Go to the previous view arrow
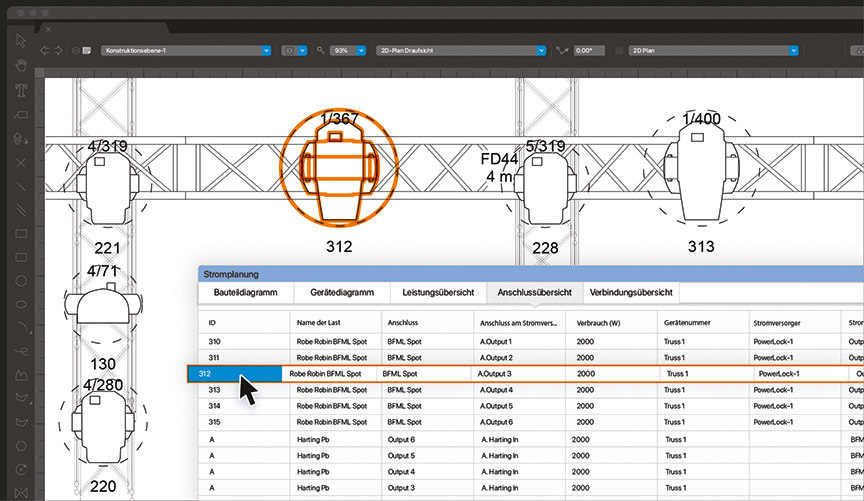The width and height of the screenshot is (864, 501). pyautogui.click(x=45, y=50)
